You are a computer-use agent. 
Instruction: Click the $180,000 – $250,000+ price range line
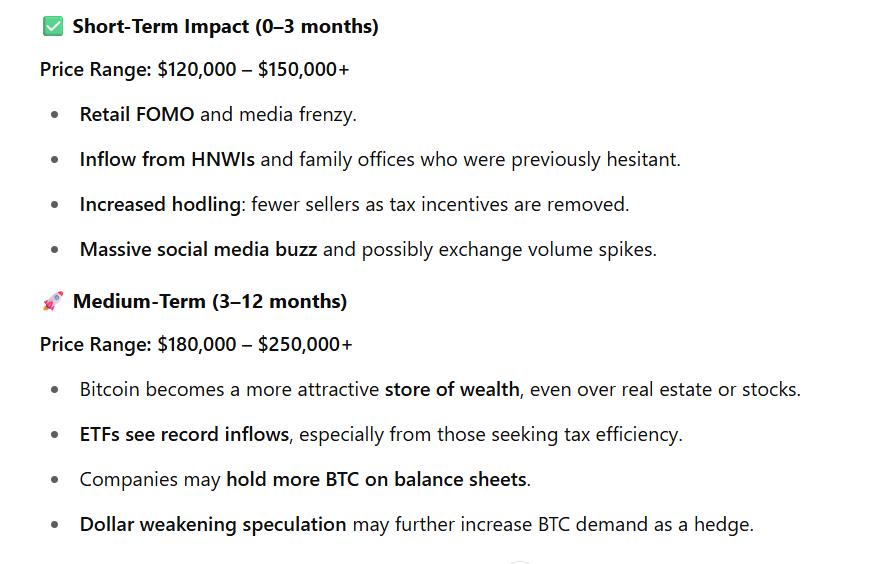[196, 344]
